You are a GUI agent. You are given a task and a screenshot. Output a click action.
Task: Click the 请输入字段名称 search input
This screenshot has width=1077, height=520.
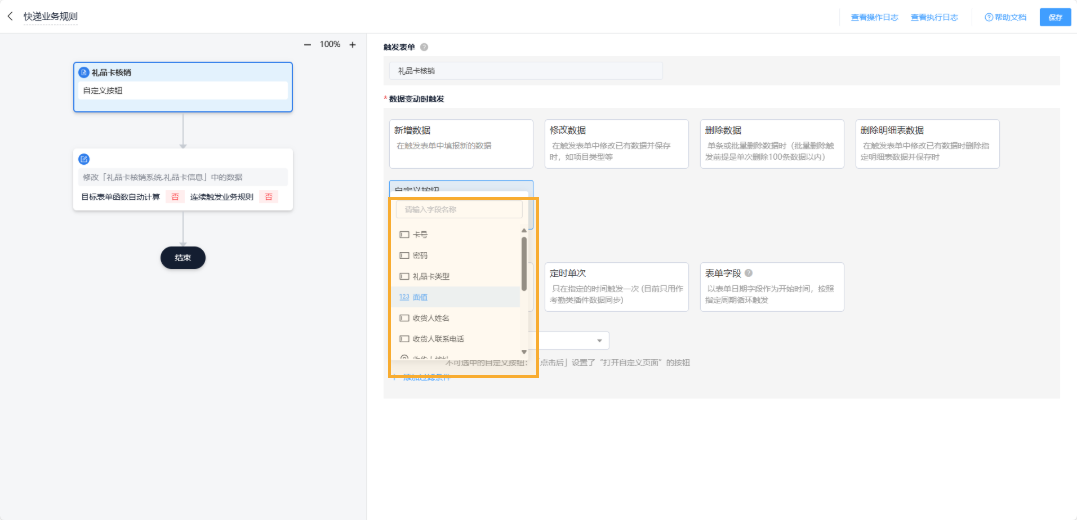coord(460,209)
